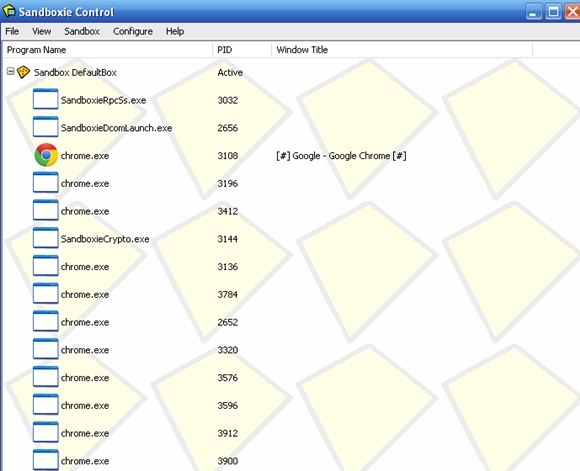Click the PID value 3032
Image resolution: width=580 pixels, height=471 pixels.
tap(227, 100)
